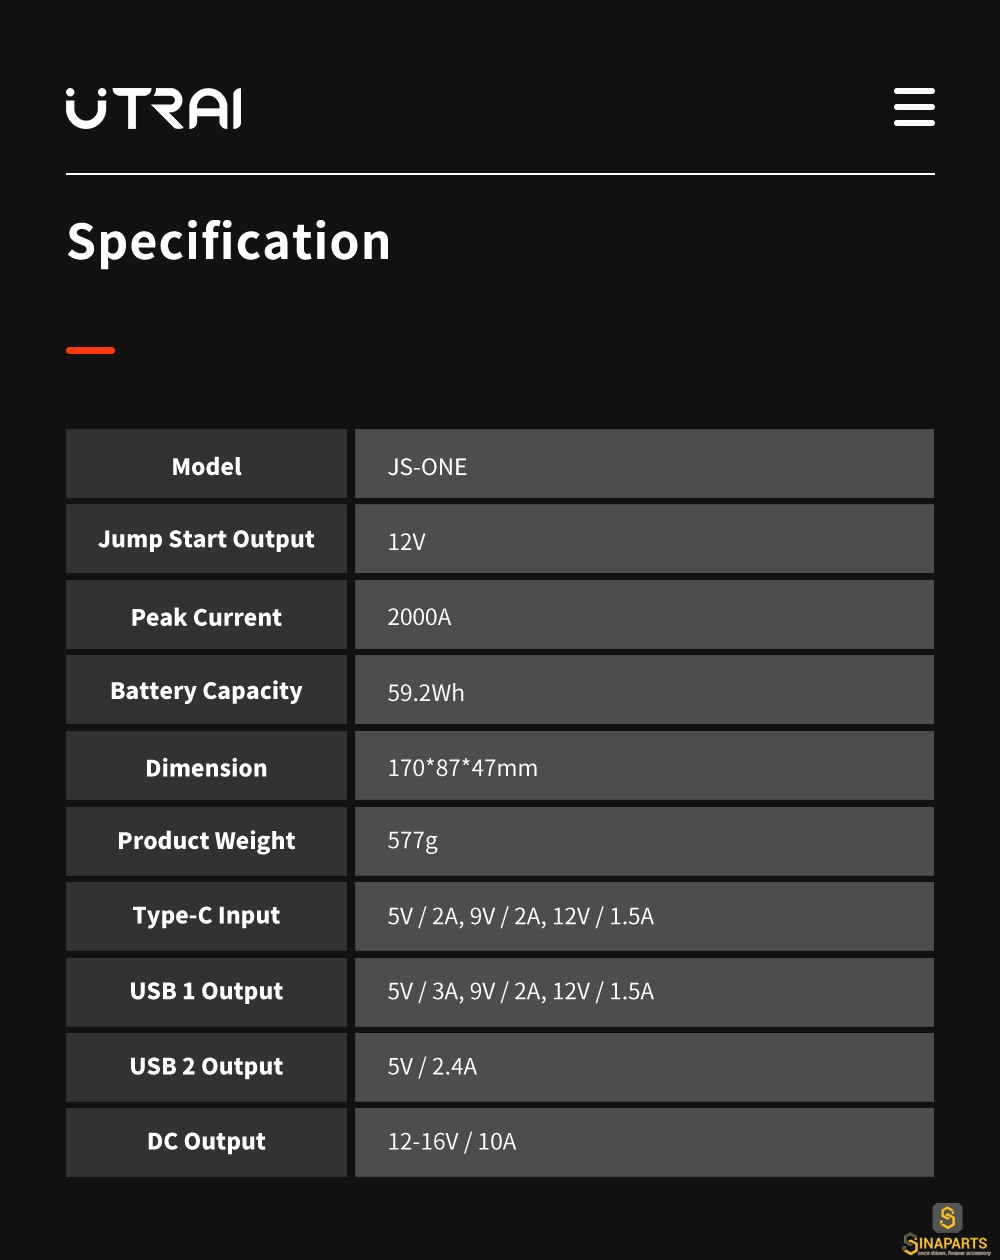Click the 577g weight value

(412, 841)
